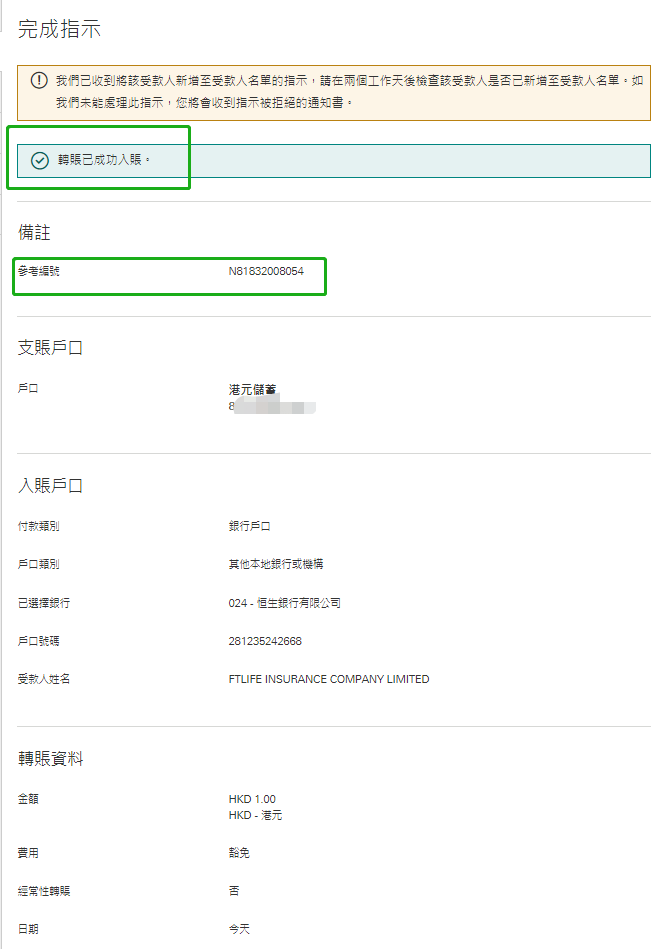Click the 轉賬資料 section heading
Screen dimensions: 664x949
point(51,759)
